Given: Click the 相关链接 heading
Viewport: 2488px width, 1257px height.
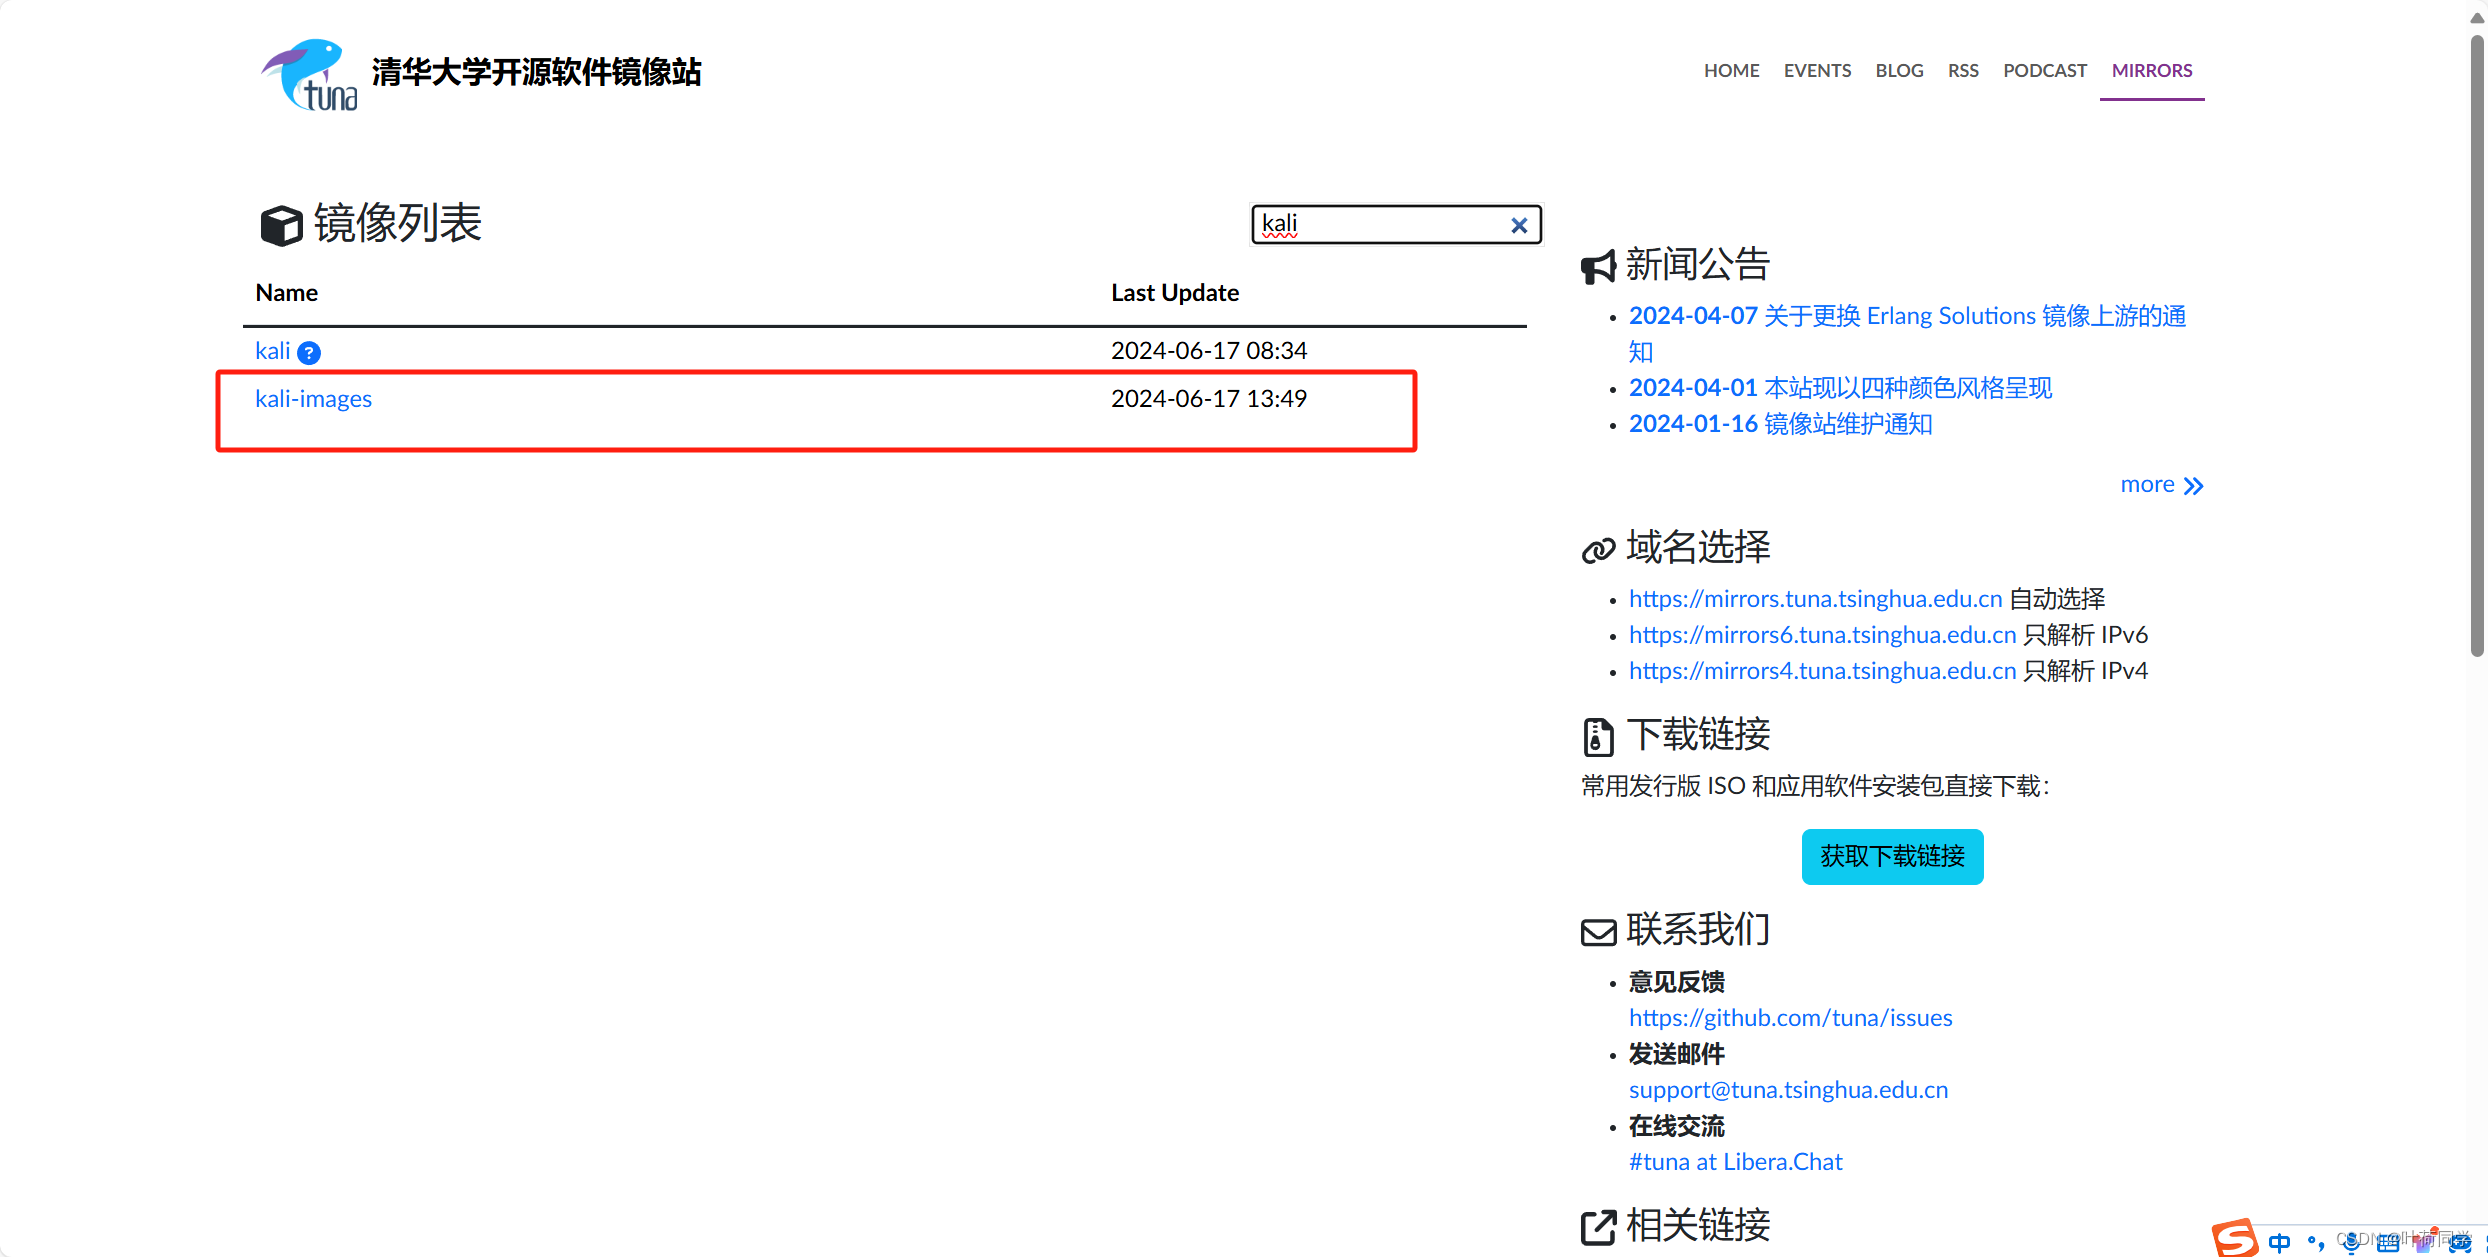Looking at the screenshot, I should click(1698, 1225).
